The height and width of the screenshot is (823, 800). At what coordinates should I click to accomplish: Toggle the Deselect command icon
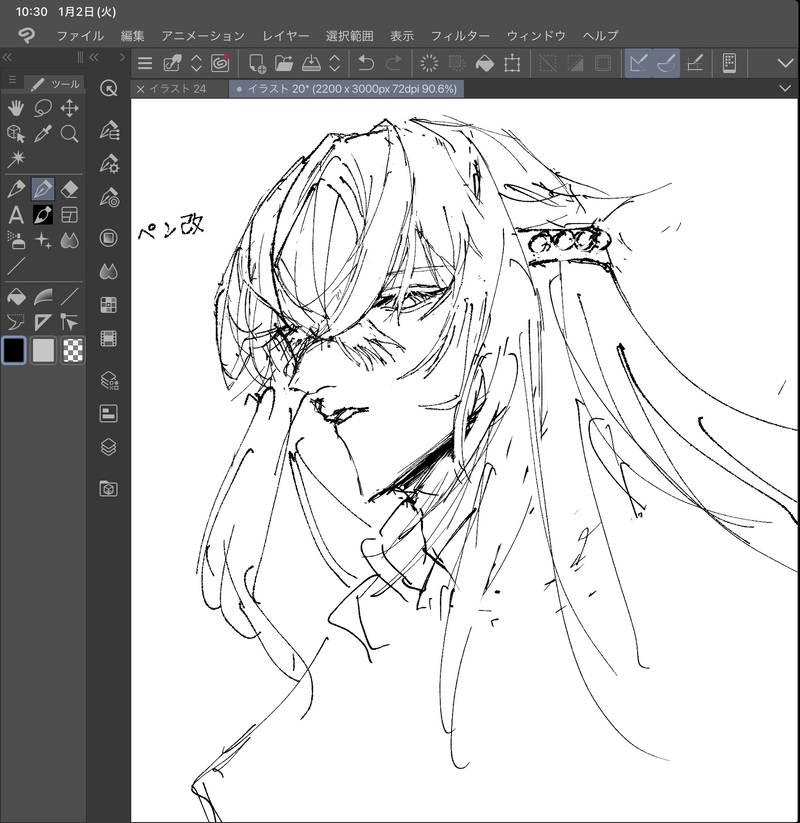click(548, 63)
